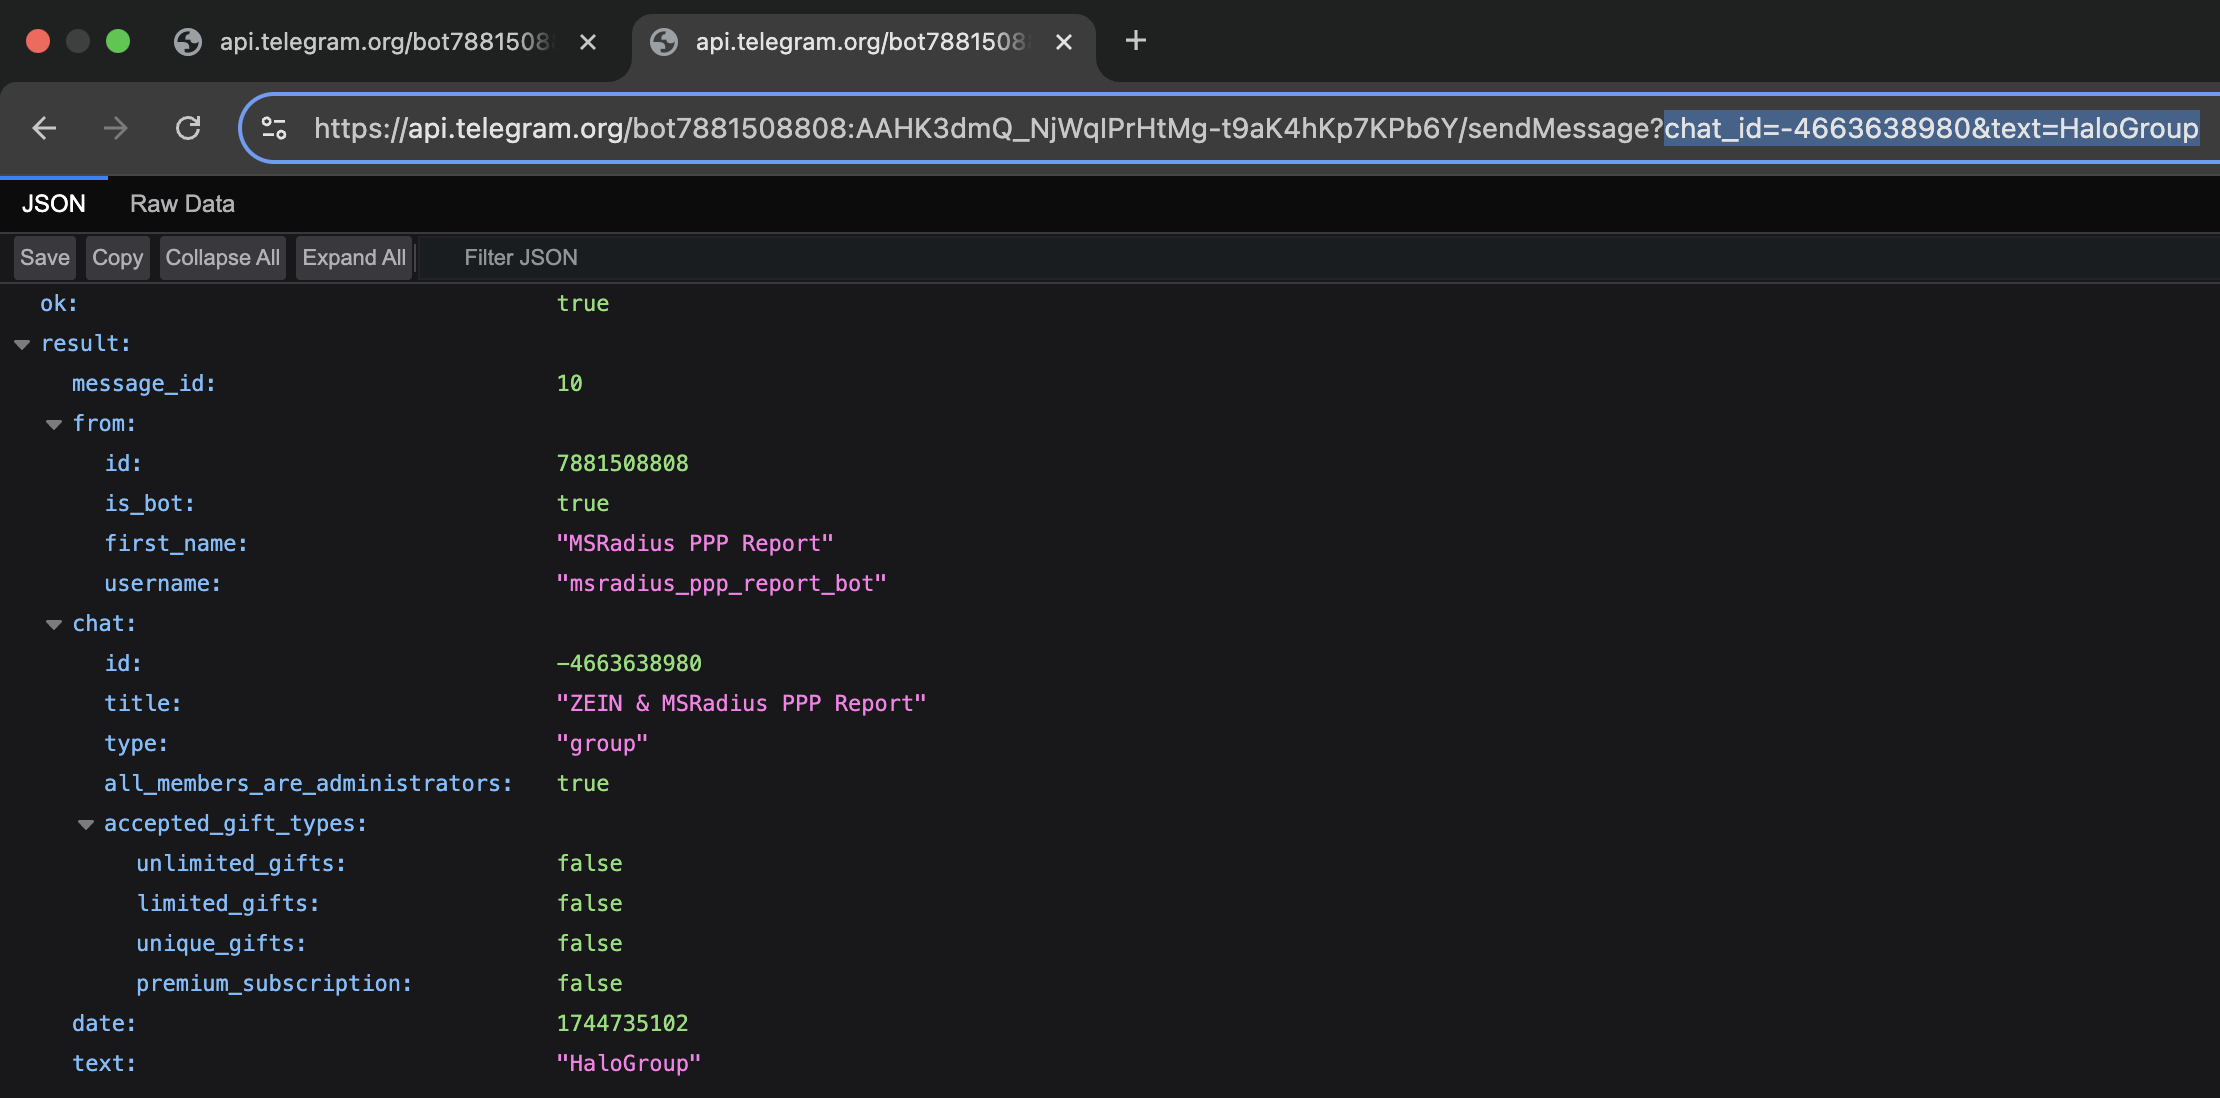Viewport: 2220px width, 1098px height.
Task: Collapse the from node
Action: pyautogui.click(x=54, y=424)
